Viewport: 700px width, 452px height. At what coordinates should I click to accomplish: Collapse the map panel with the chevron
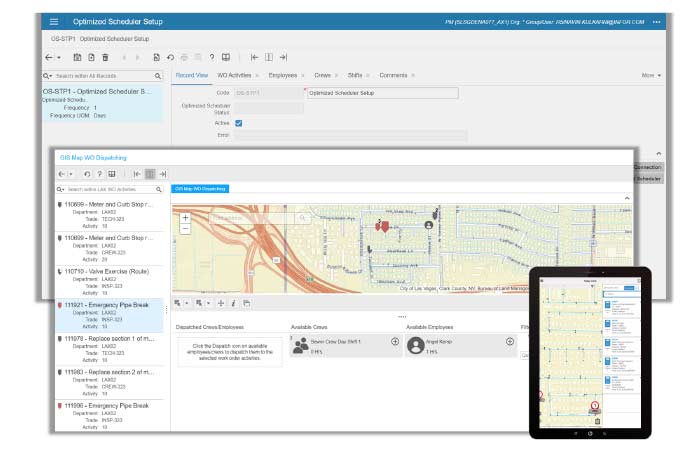point(626,198)
